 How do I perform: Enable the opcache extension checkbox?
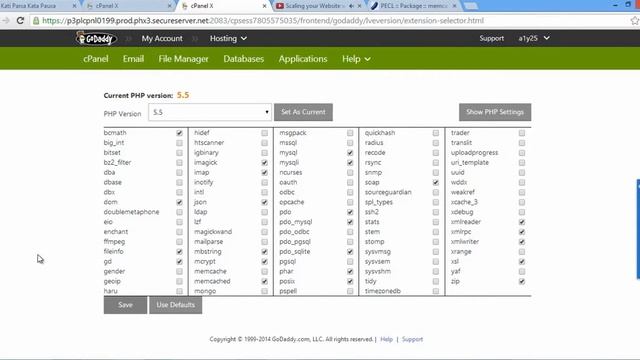pyautogui.click(x=350, y=202)
